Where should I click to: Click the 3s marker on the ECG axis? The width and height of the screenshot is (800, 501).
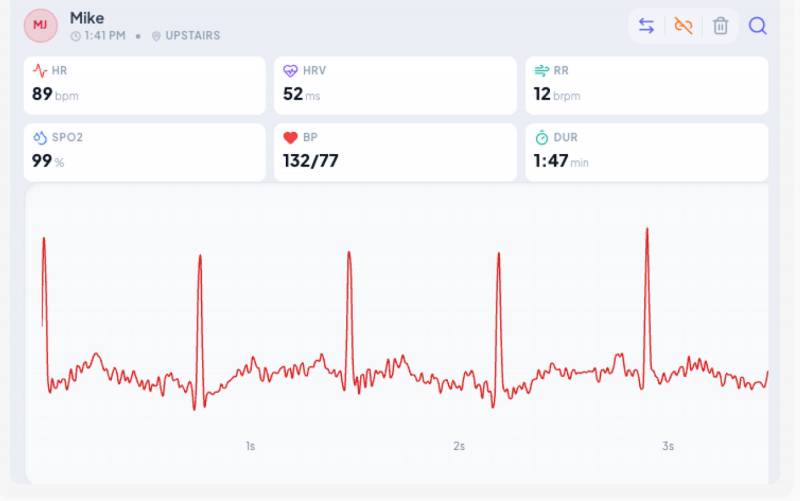(668, 446)
